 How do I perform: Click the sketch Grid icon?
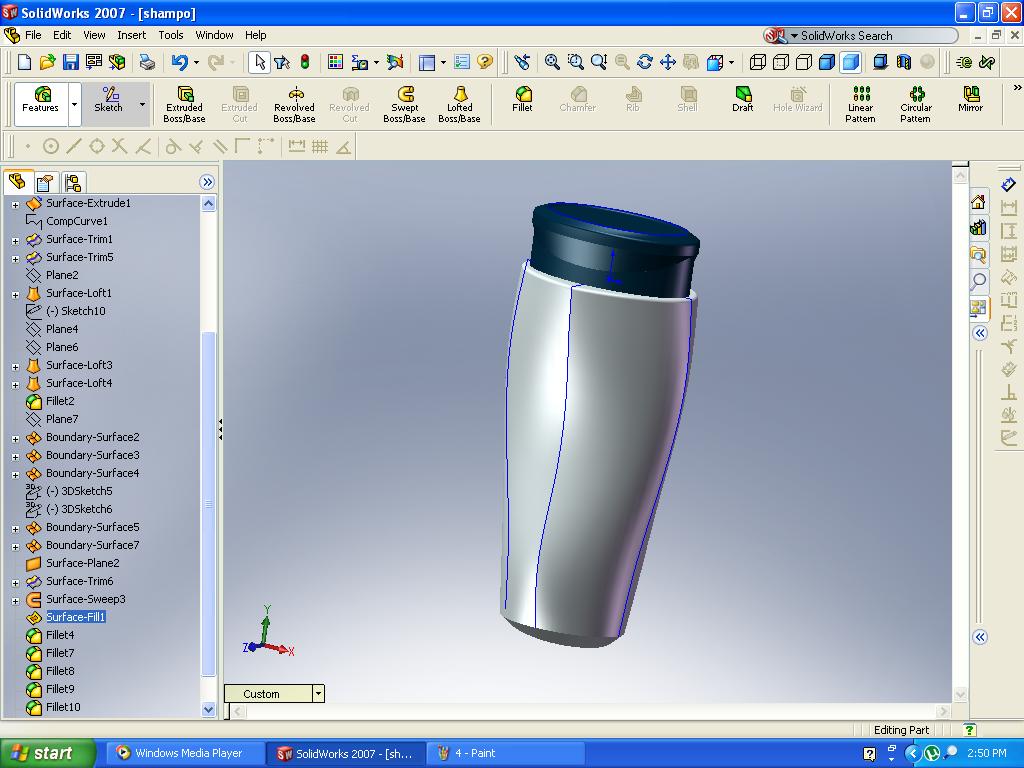click(320, 146)
